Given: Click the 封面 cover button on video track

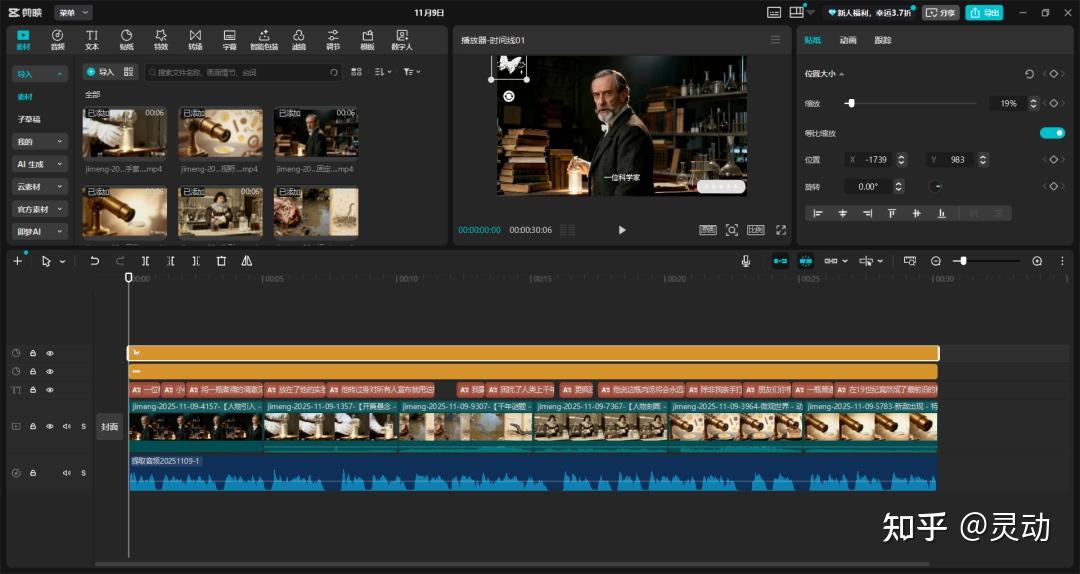Looking at the screenshot, I should click(109, 426).
